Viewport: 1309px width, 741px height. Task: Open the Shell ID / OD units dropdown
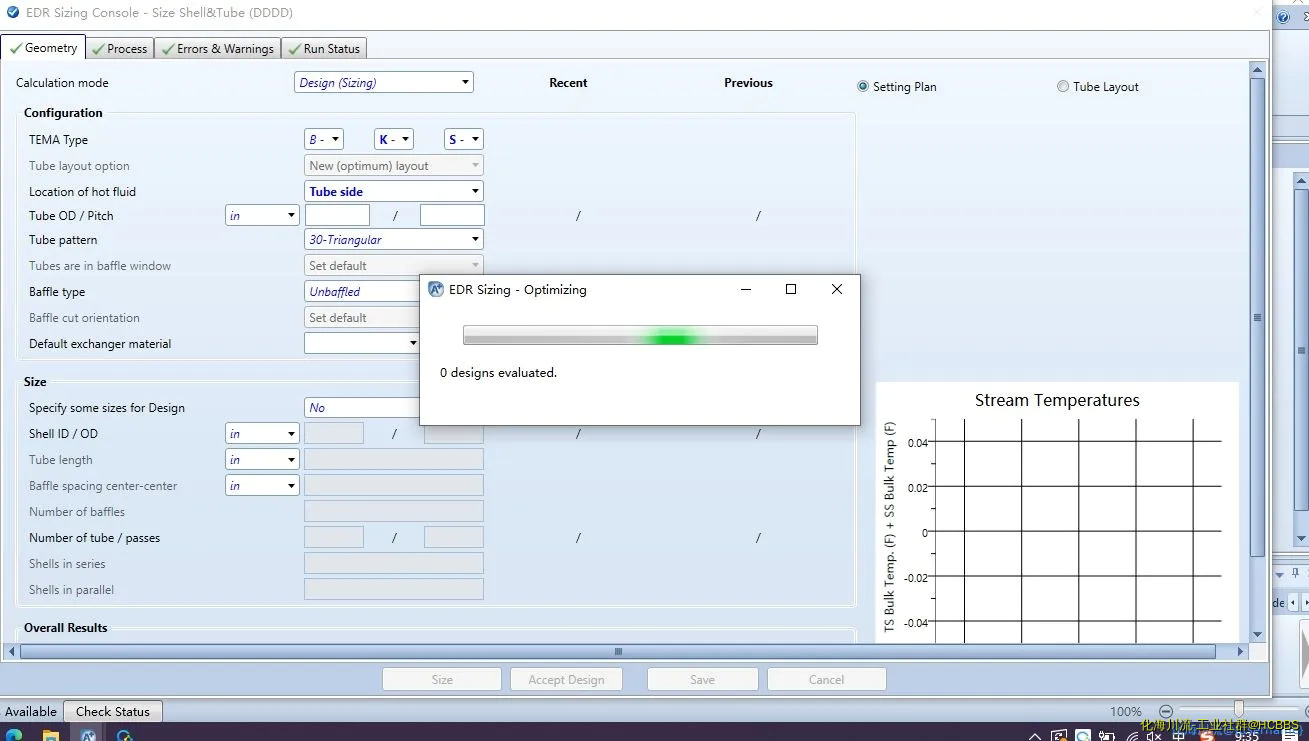[x=262, y=433]
